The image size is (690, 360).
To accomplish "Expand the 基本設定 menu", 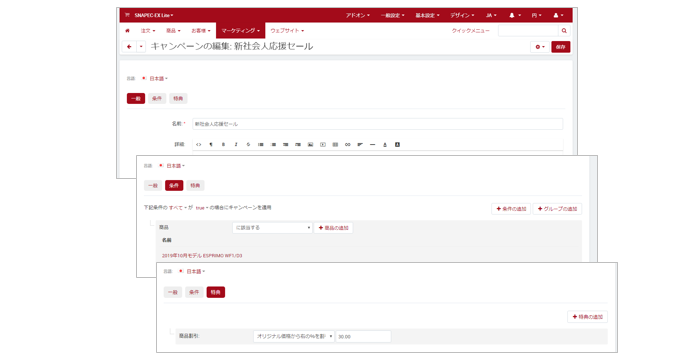I will point(427,15).
